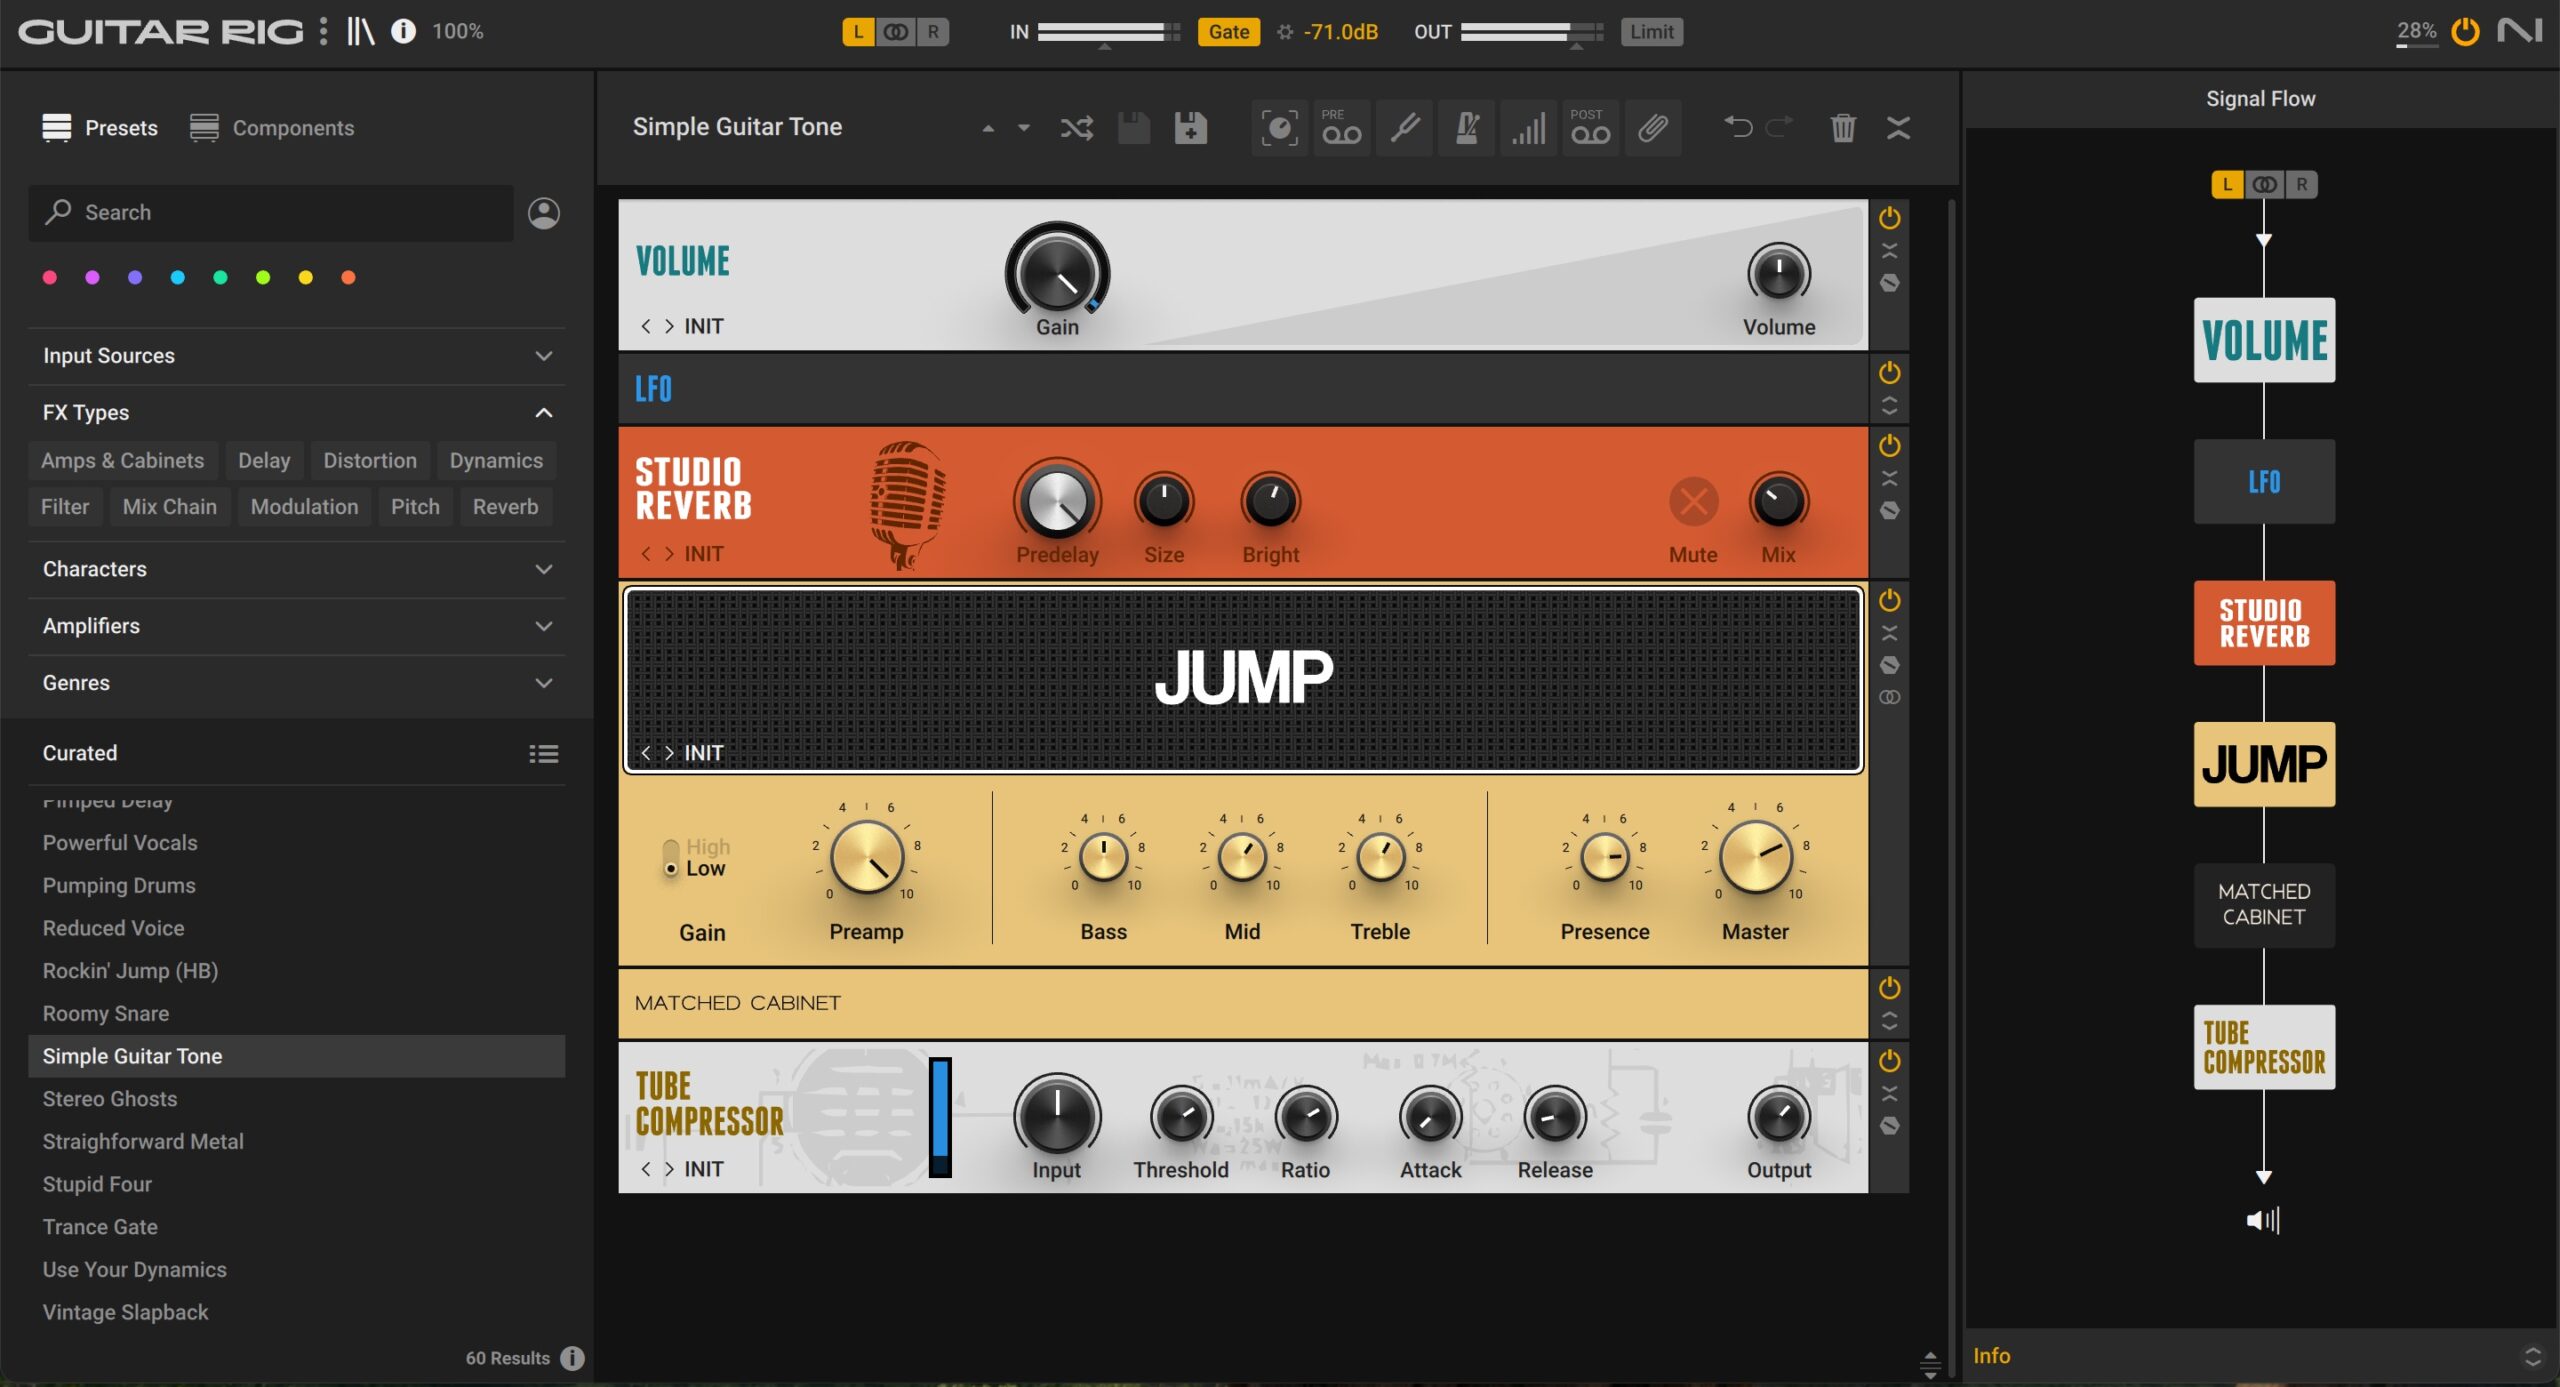Click the pink color tag dot

[50, 278]
